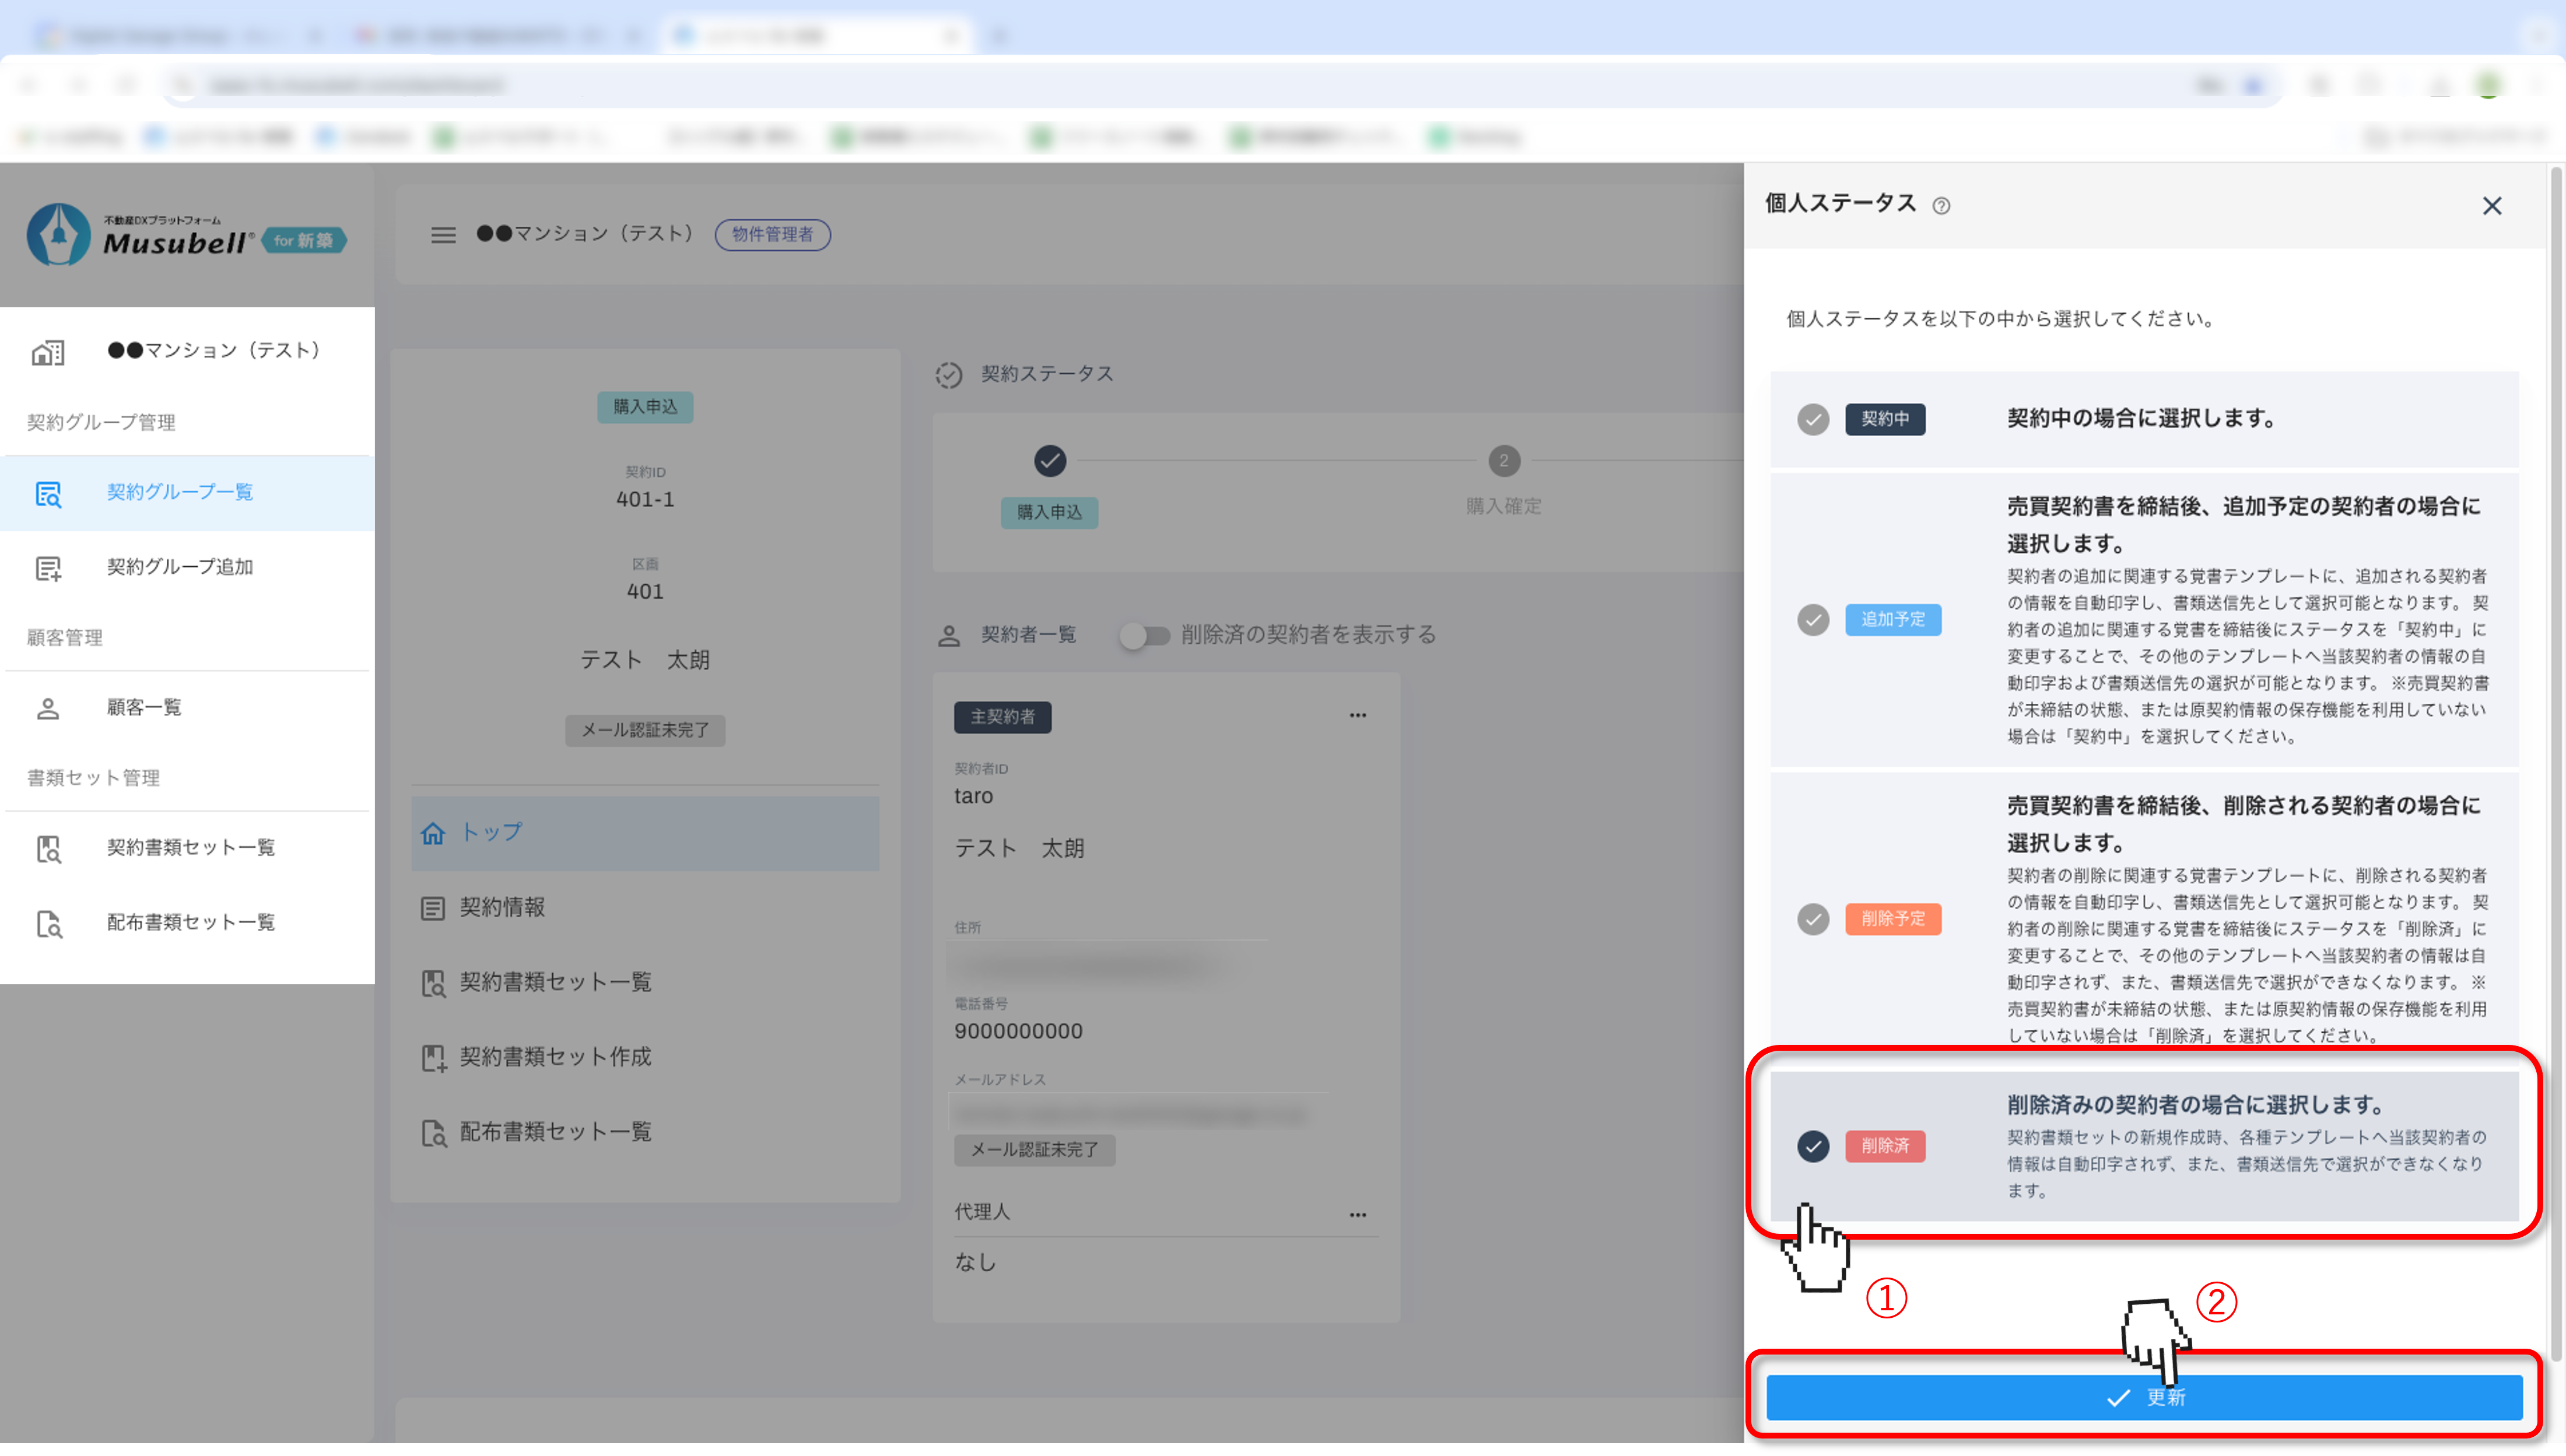Open 契約情報 in contract menu
The image size is (2566, 1456).
[502, 908]
